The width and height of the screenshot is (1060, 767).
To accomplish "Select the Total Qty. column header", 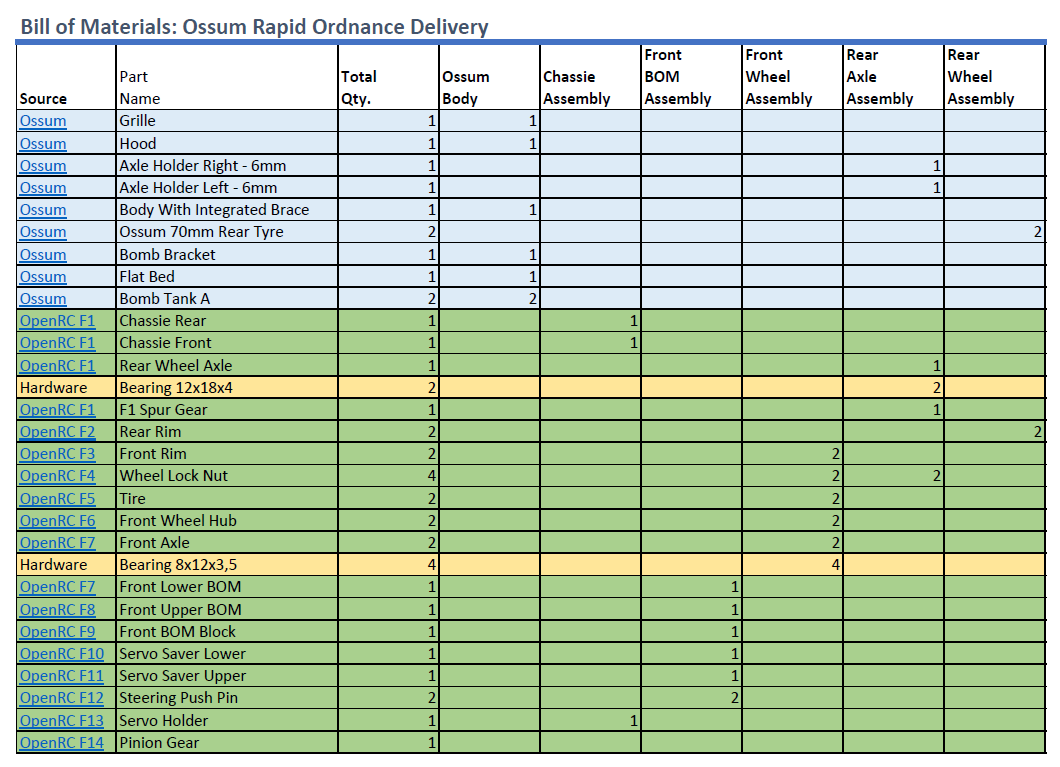I will [x=388, y=77].
